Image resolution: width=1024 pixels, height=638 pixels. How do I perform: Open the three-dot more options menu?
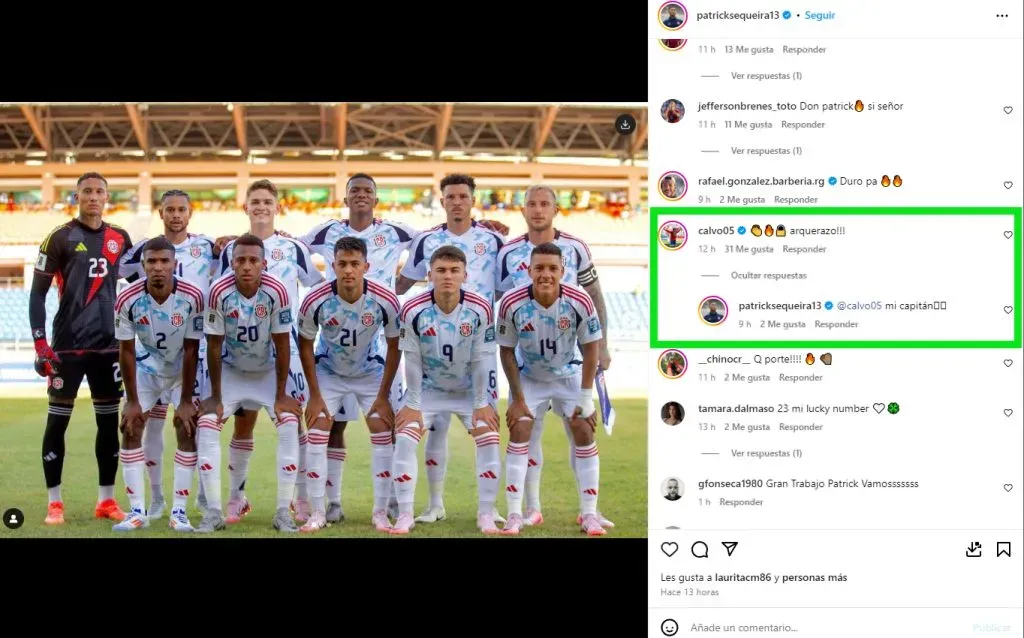[1002, 16]
